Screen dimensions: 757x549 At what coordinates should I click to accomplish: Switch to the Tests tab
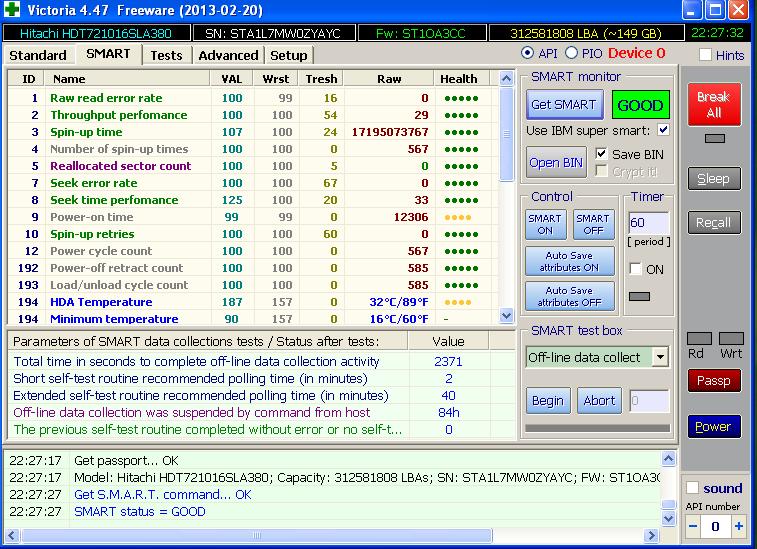(x=166, y=55)
